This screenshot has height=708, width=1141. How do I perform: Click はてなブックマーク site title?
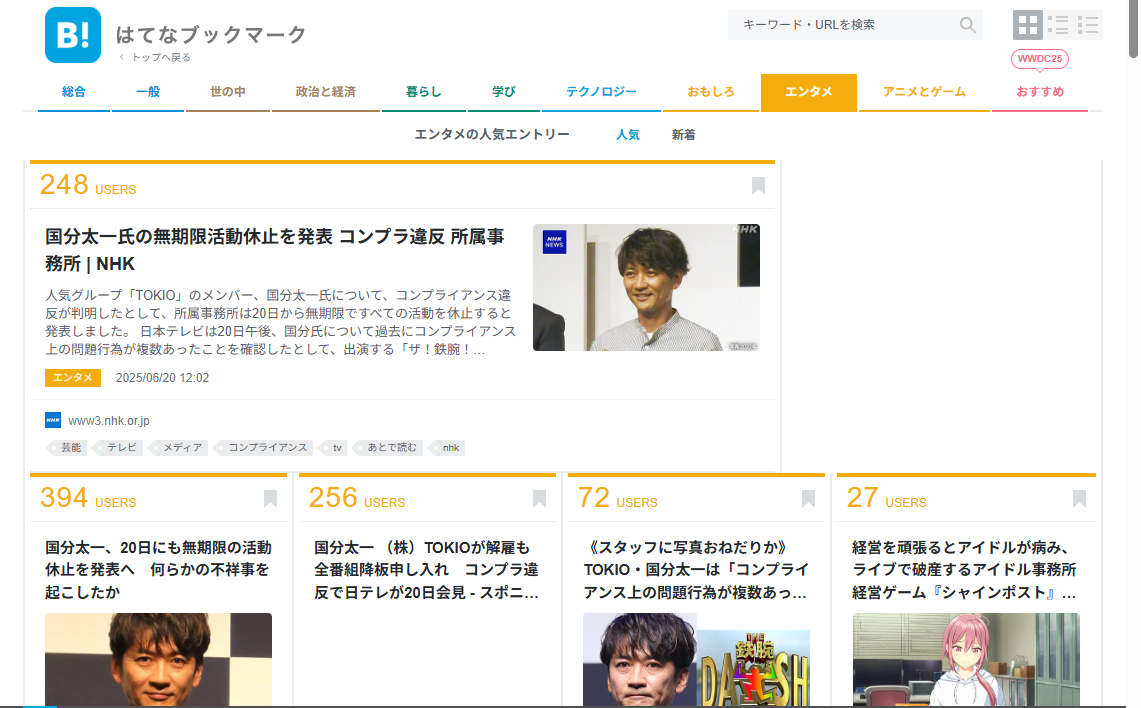211,34
